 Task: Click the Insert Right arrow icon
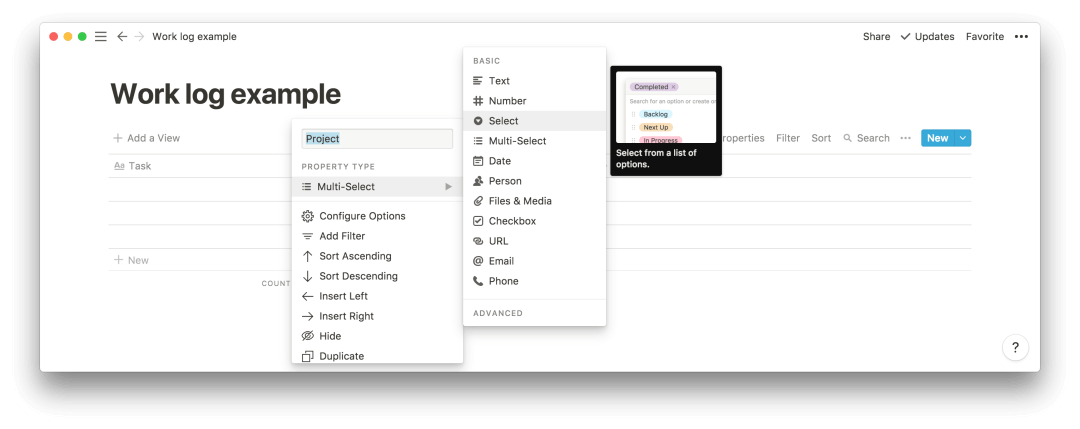pyautogui.click(x=308, y=316)
